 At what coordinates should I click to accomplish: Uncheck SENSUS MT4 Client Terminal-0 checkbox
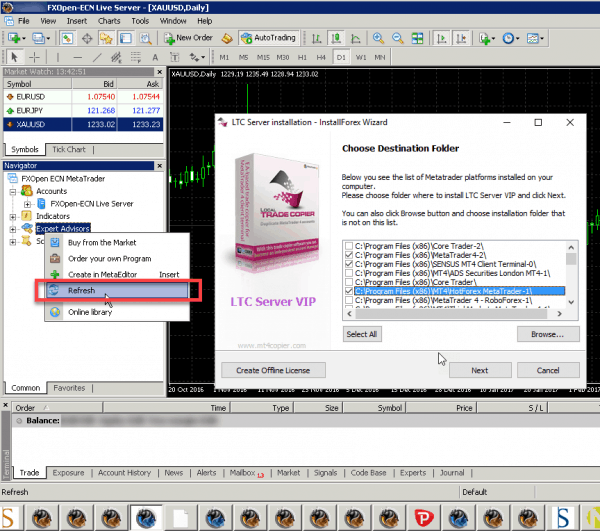coord(349,264)
